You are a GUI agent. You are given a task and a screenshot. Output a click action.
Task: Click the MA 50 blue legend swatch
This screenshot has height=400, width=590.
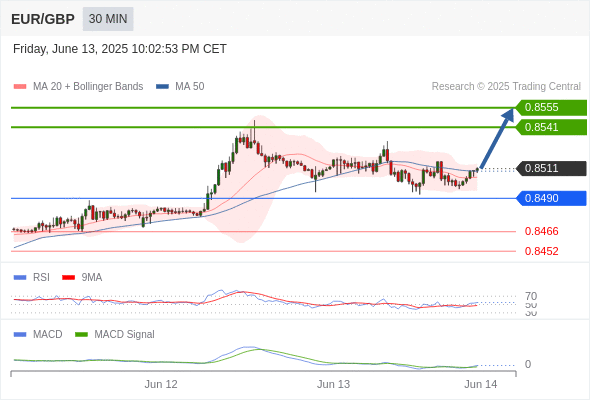click(x=162, y=87)
